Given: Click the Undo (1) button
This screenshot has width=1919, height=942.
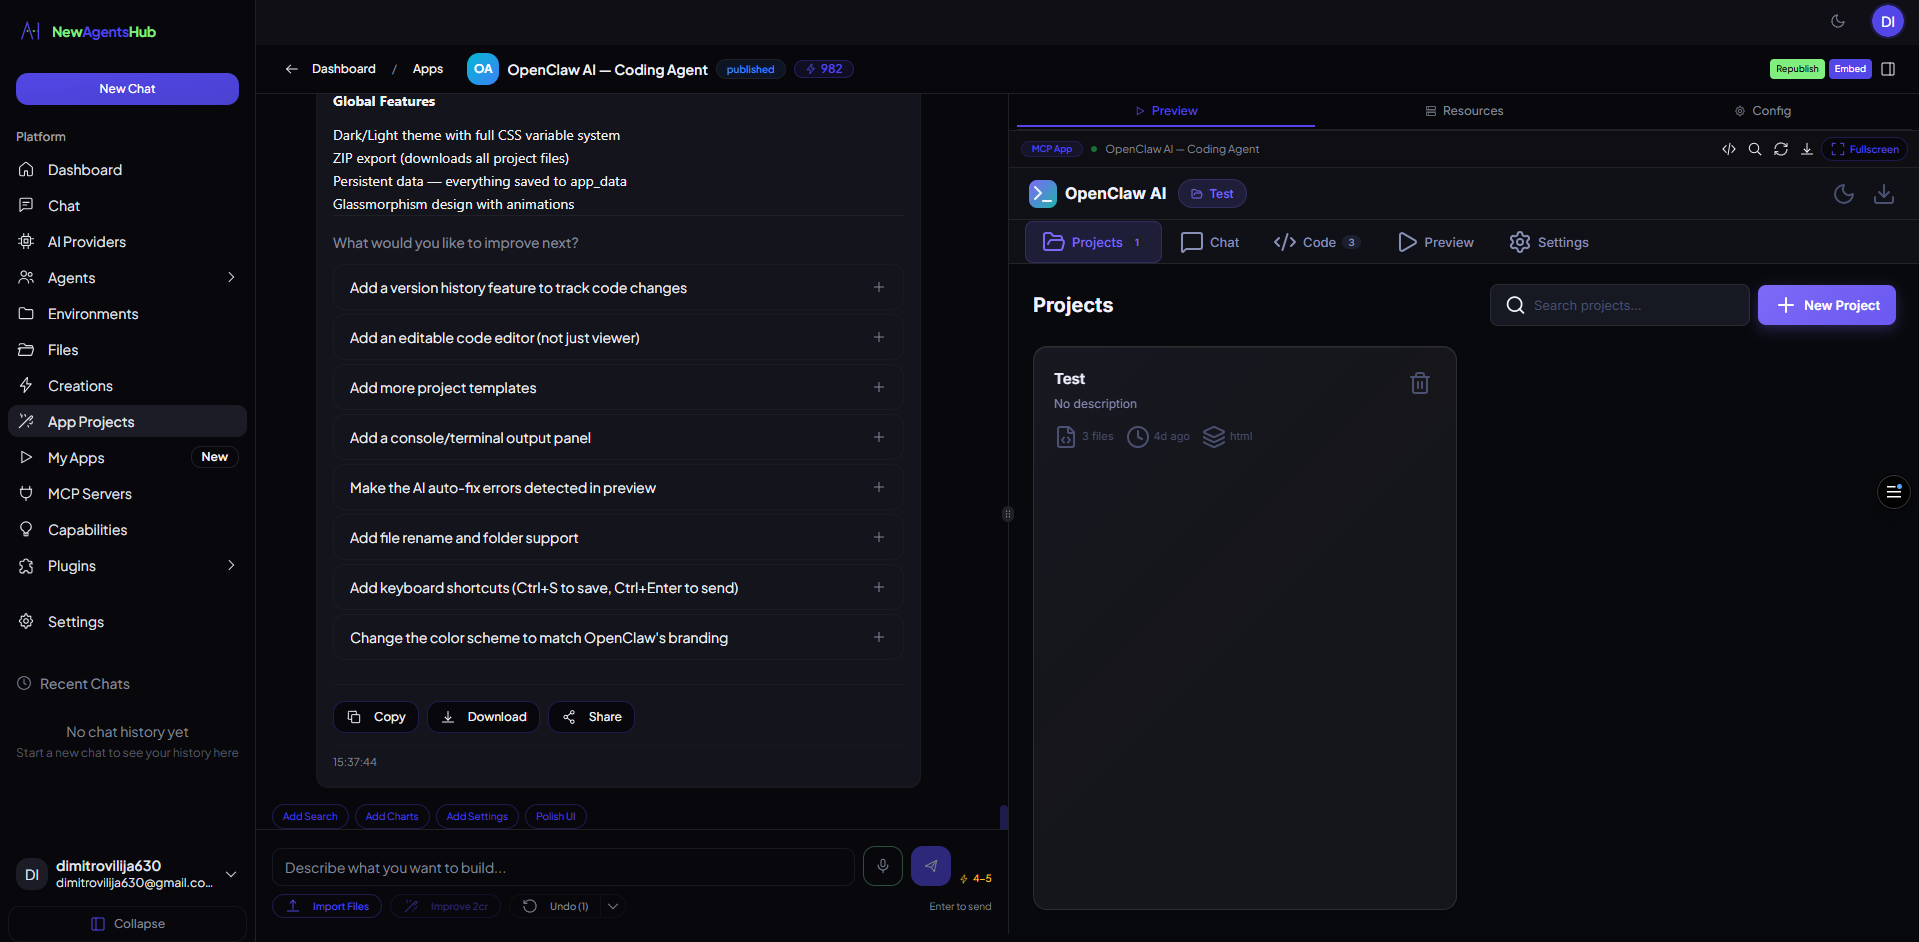Looking at the screenshot, I should pyautogui.click(x=557, y=906).
